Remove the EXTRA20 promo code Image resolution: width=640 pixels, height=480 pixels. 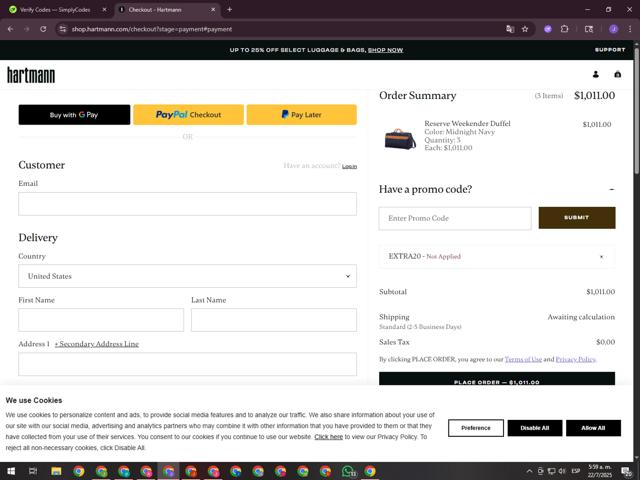[x=601, y=257]
